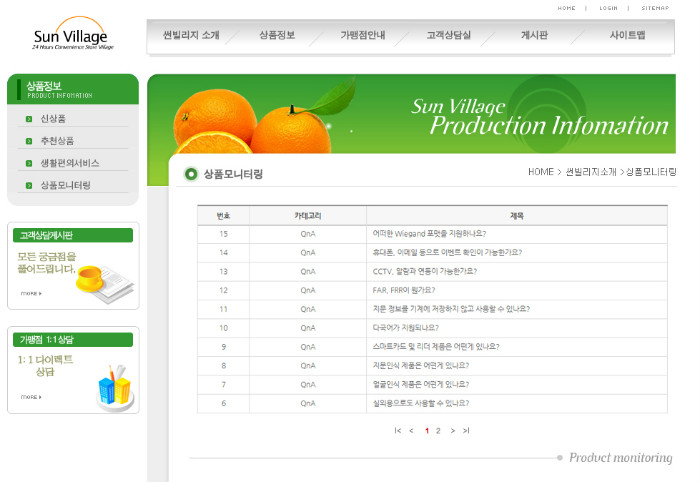Click more under 고객상담게시판 banner
The width and height of the screenshot is (700, 482).
[x=30, y=293]
